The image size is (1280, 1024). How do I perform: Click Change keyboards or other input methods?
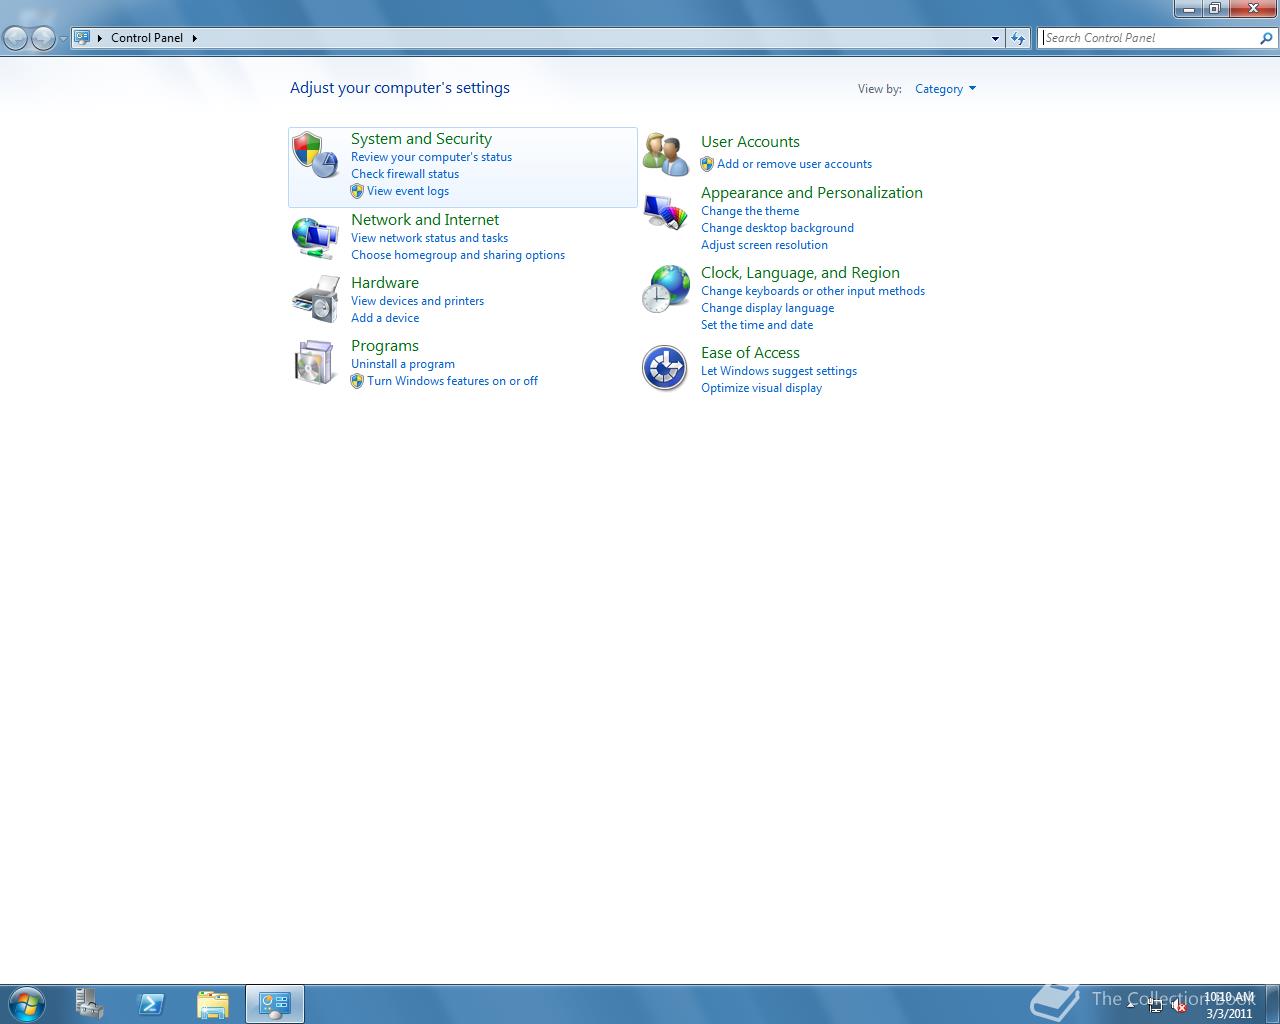coord(813,291)
